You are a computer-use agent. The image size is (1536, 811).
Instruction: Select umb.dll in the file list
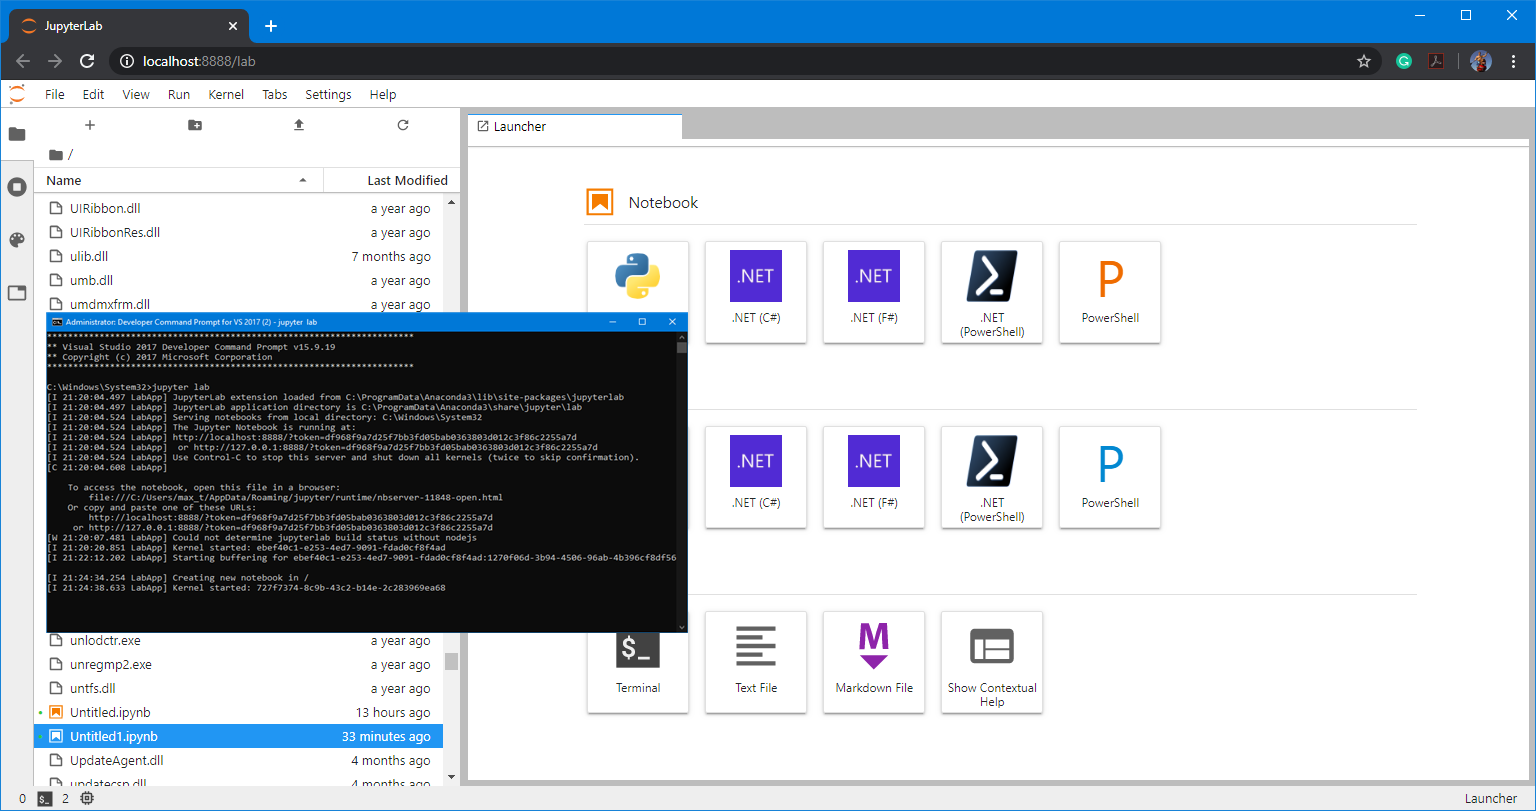click(238, 280)
